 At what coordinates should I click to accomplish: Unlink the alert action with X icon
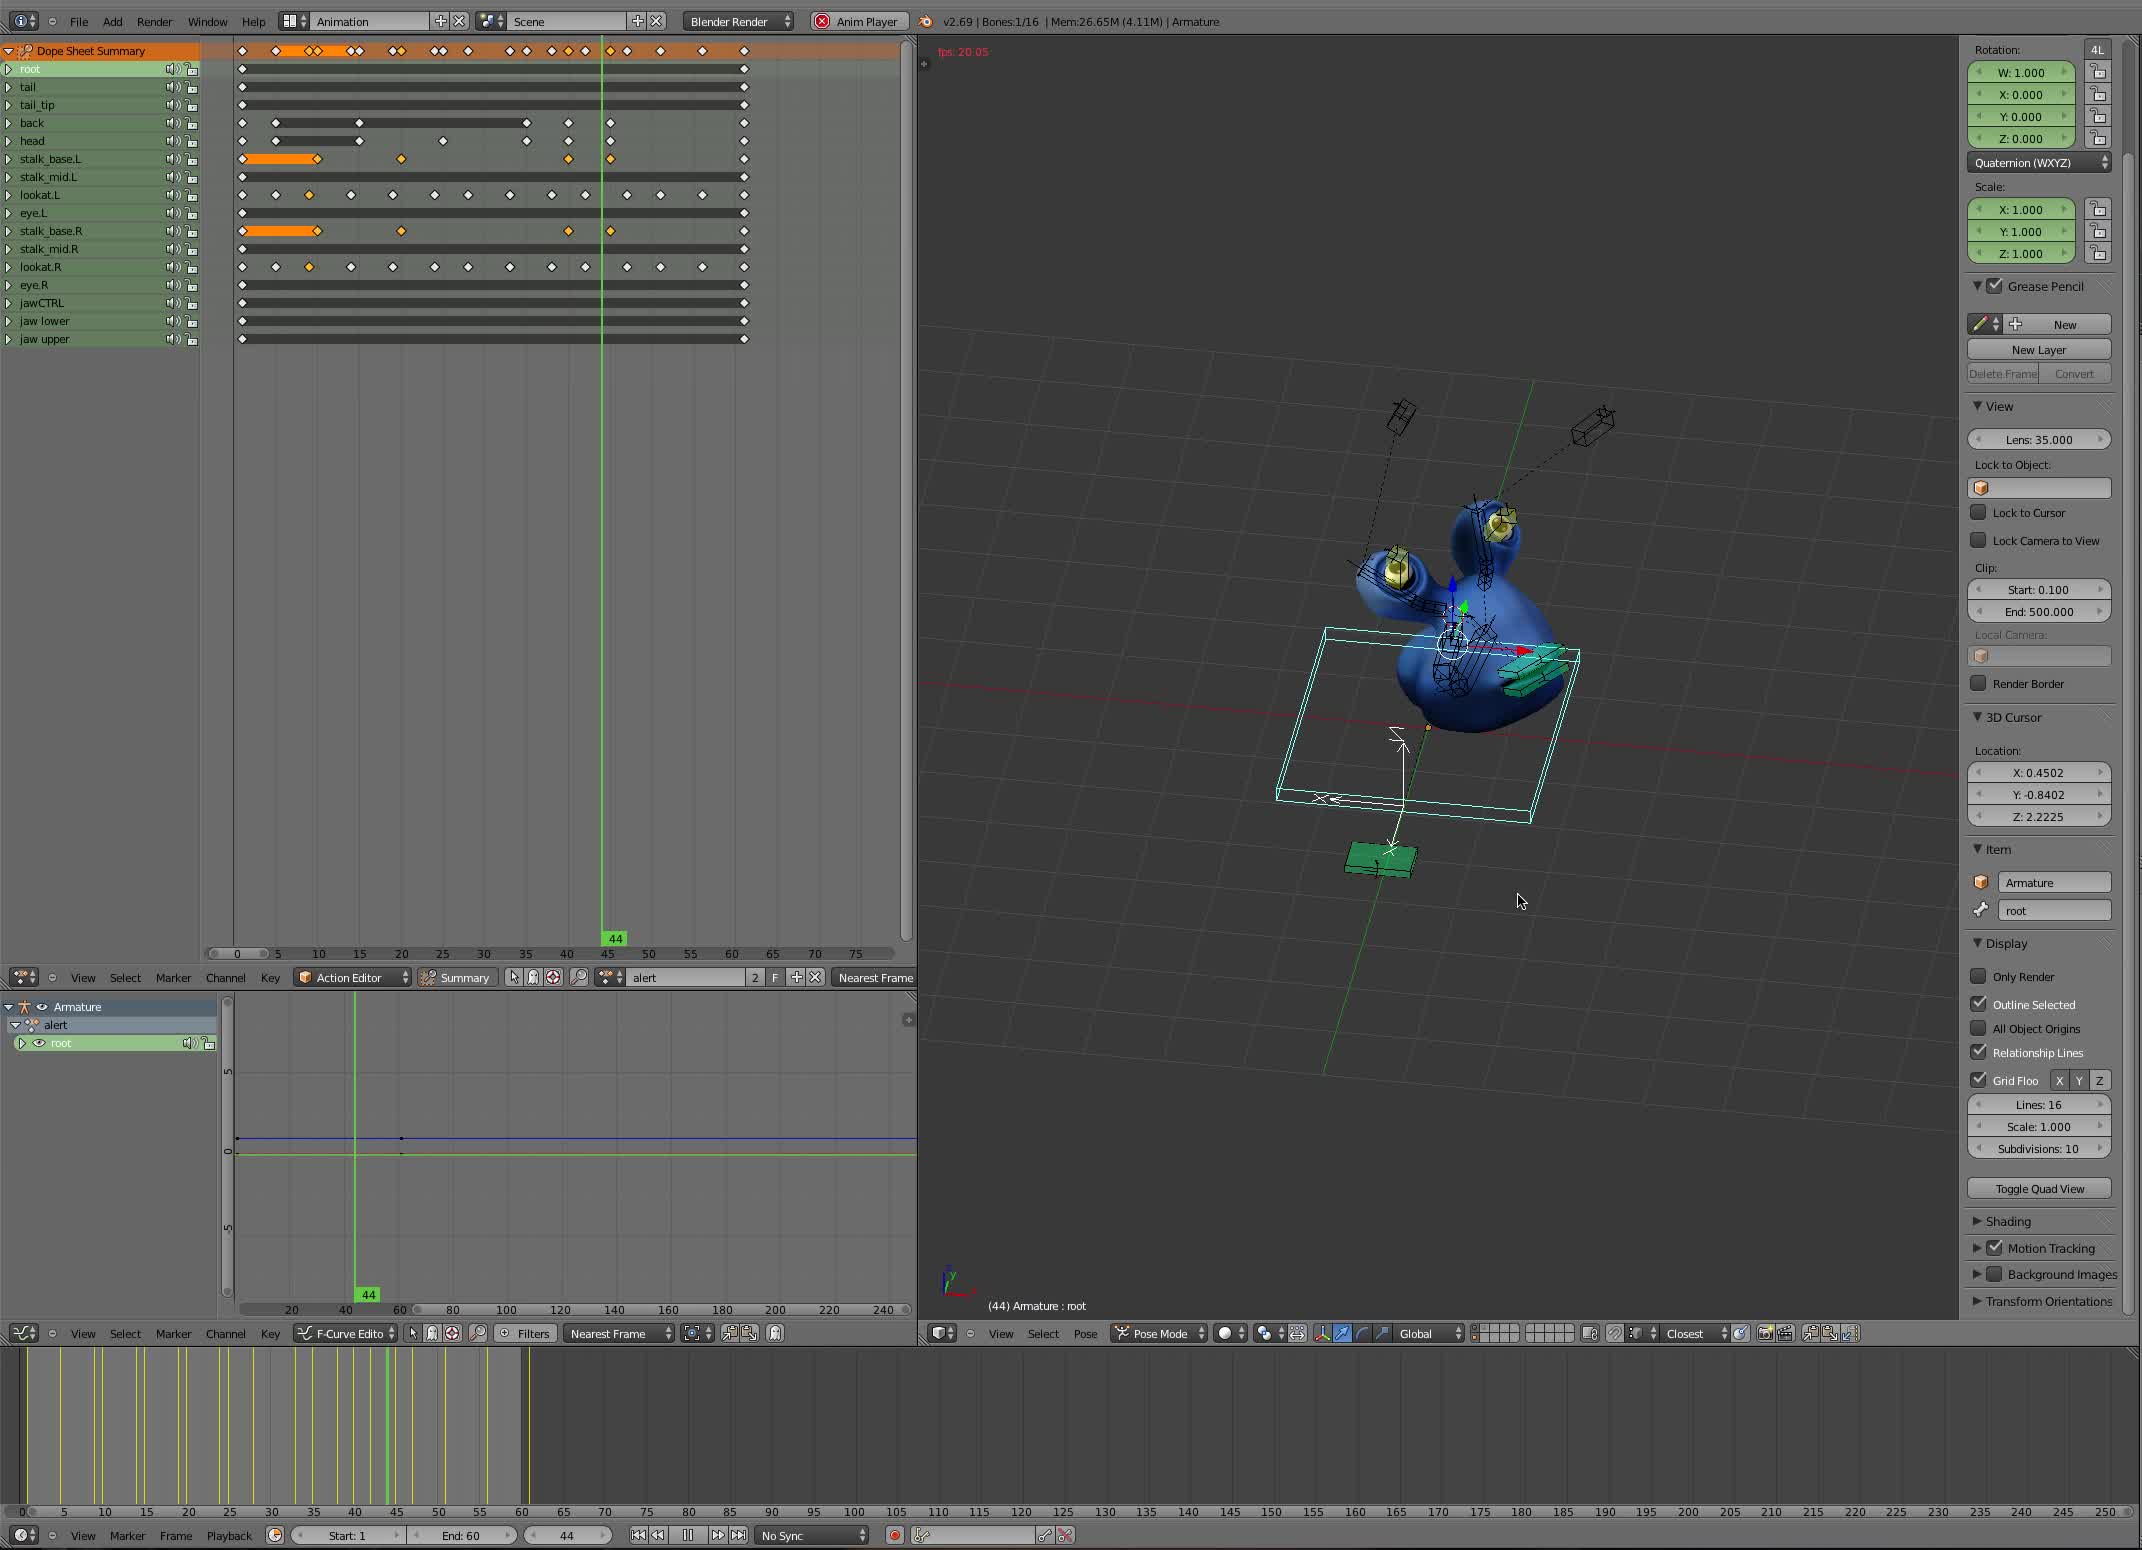(815, 977)
